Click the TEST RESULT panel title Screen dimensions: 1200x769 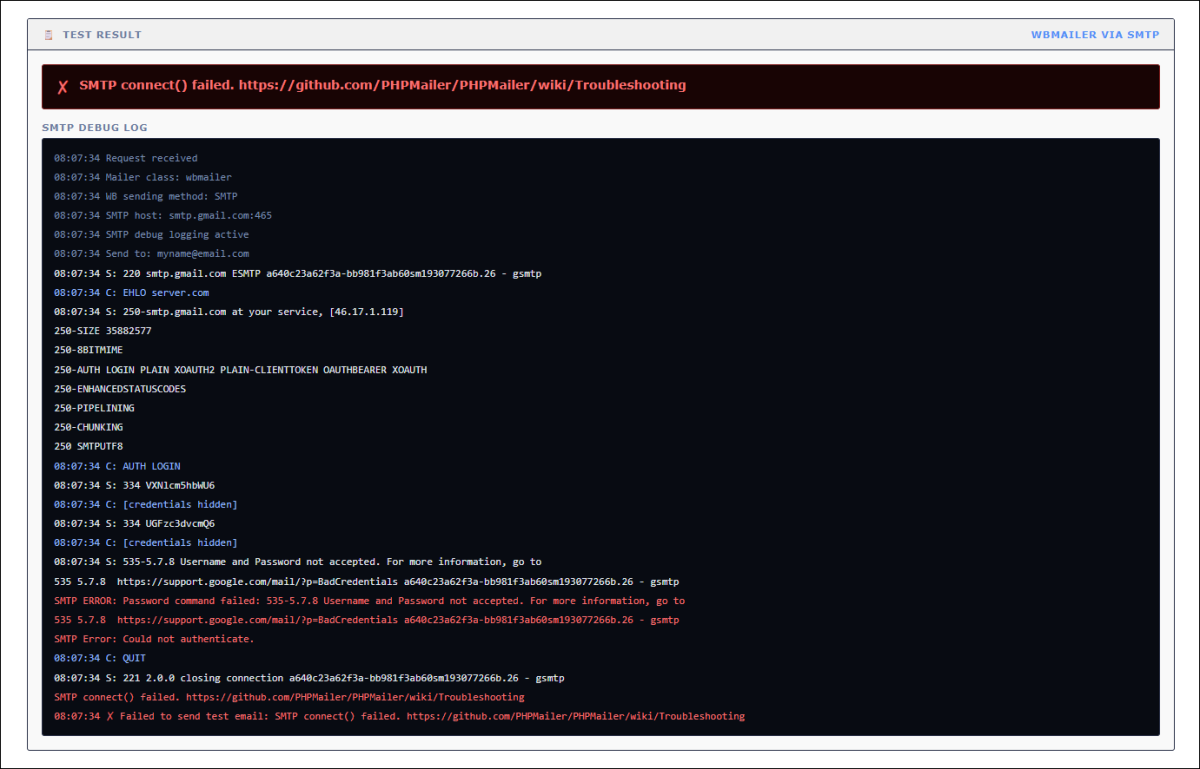click(102, 35)
